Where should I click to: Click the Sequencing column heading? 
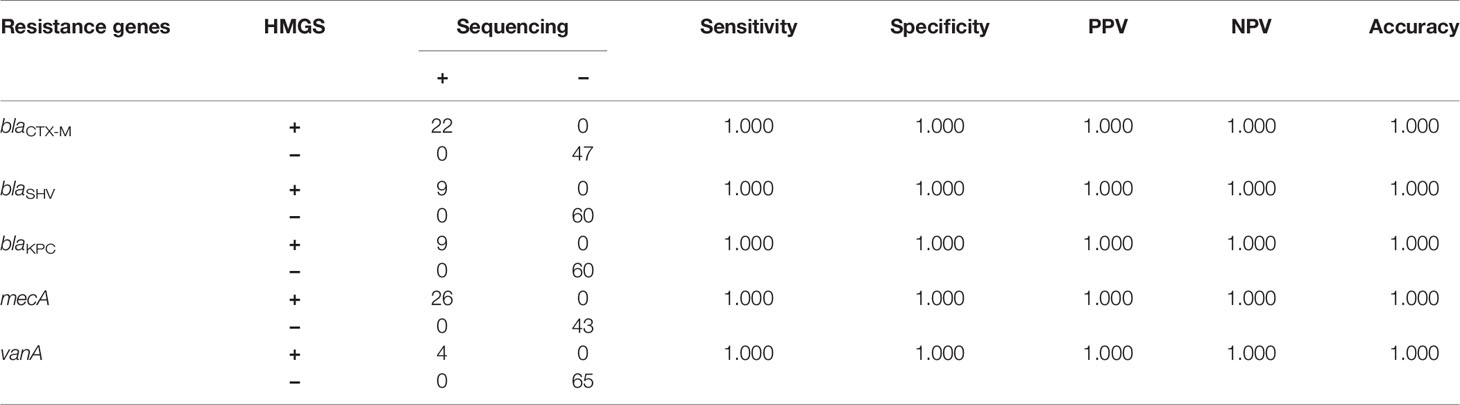pyautogui.click(x=512, y=28)
